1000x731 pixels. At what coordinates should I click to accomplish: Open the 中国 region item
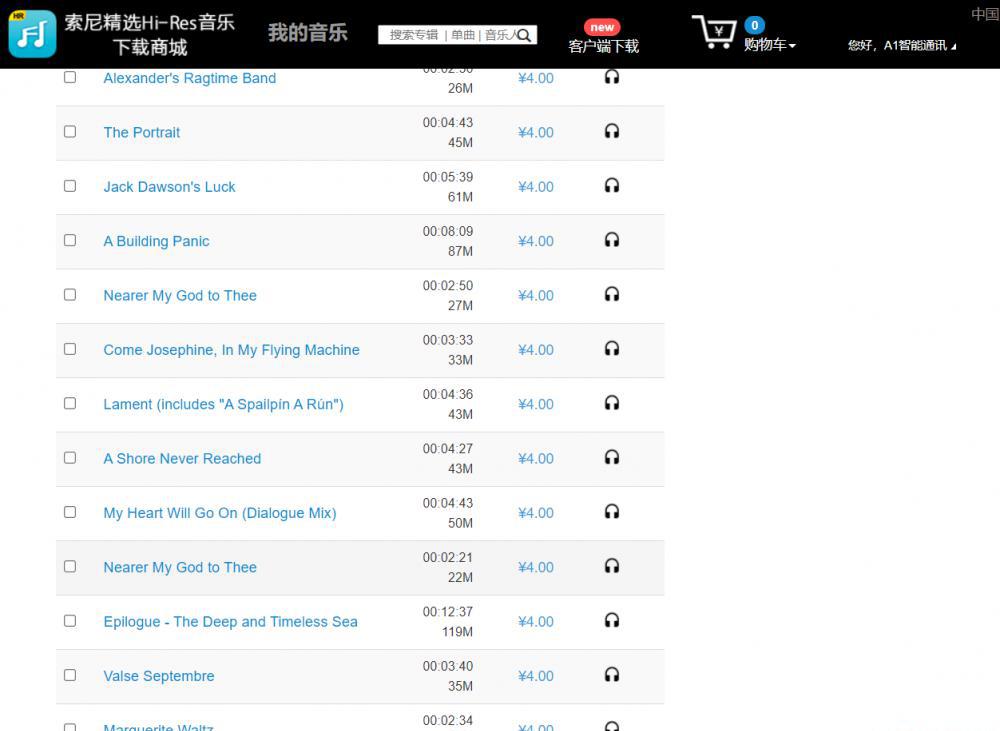(985, 14)
